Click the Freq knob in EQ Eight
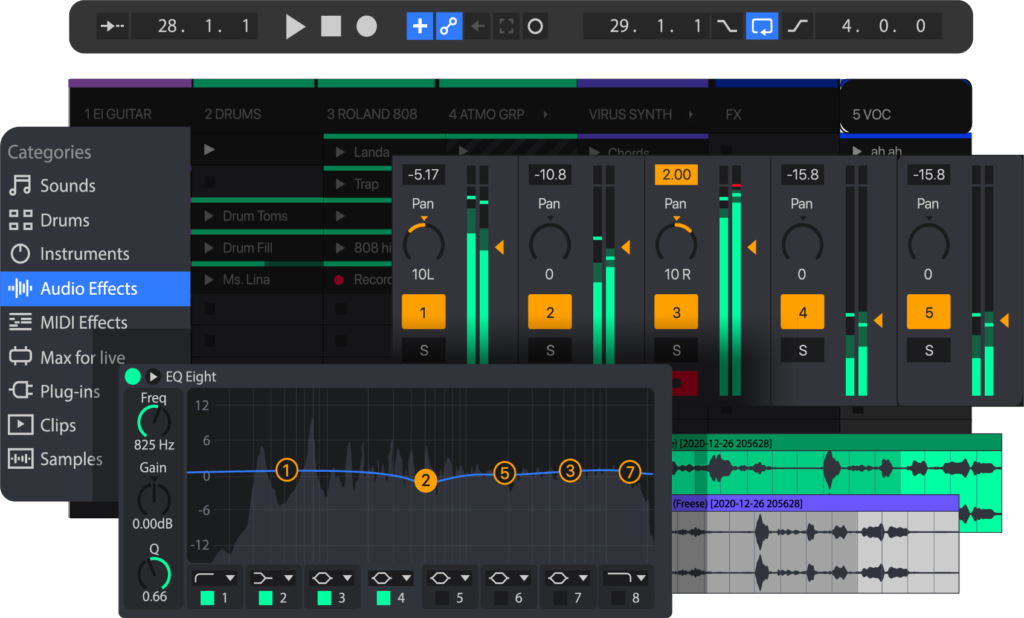The height and width of the screenshot is (618, 1024). pos(153,421)
